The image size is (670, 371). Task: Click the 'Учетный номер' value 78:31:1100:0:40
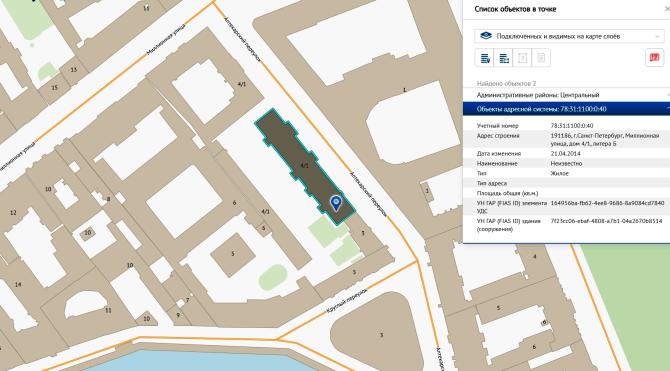click(572, 126)
